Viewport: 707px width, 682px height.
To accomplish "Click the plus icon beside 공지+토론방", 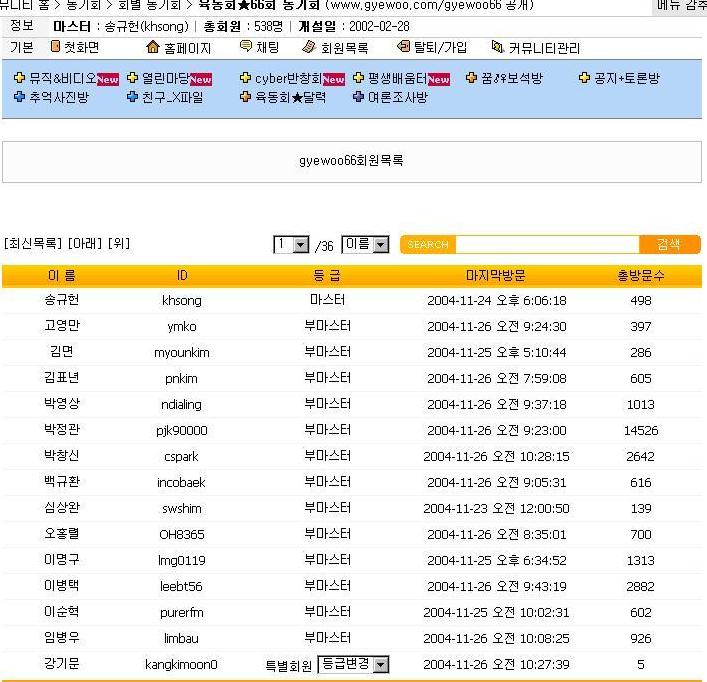I will pyautogui.click(x=585, y=78).
